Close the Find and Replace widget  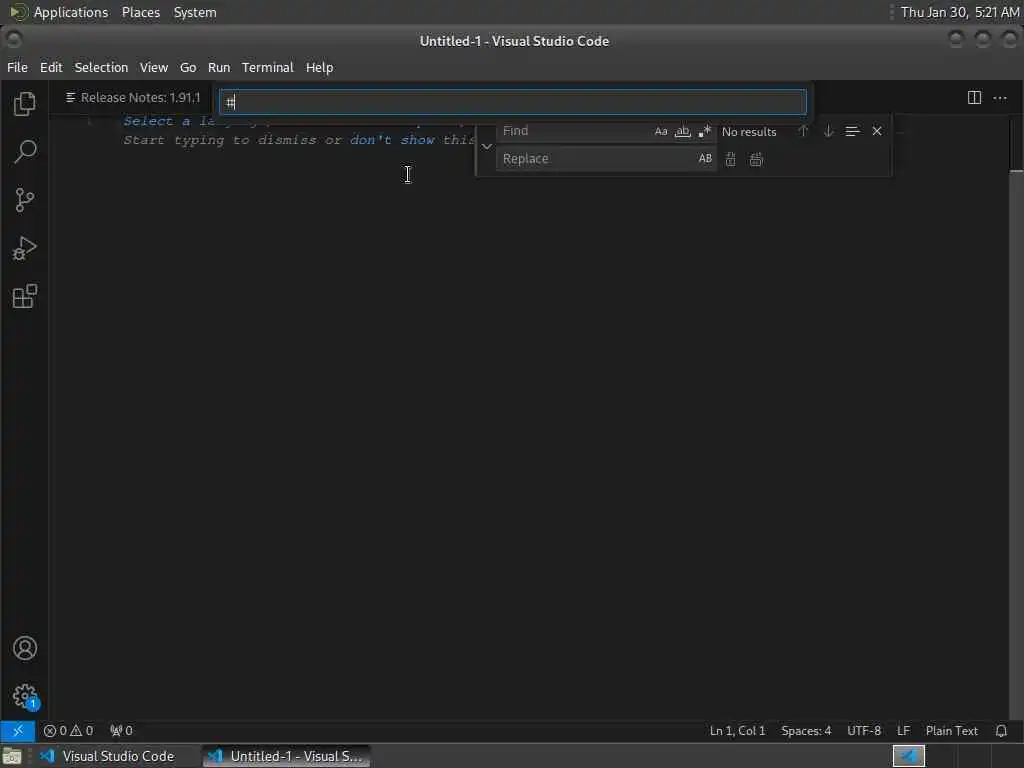876,131
